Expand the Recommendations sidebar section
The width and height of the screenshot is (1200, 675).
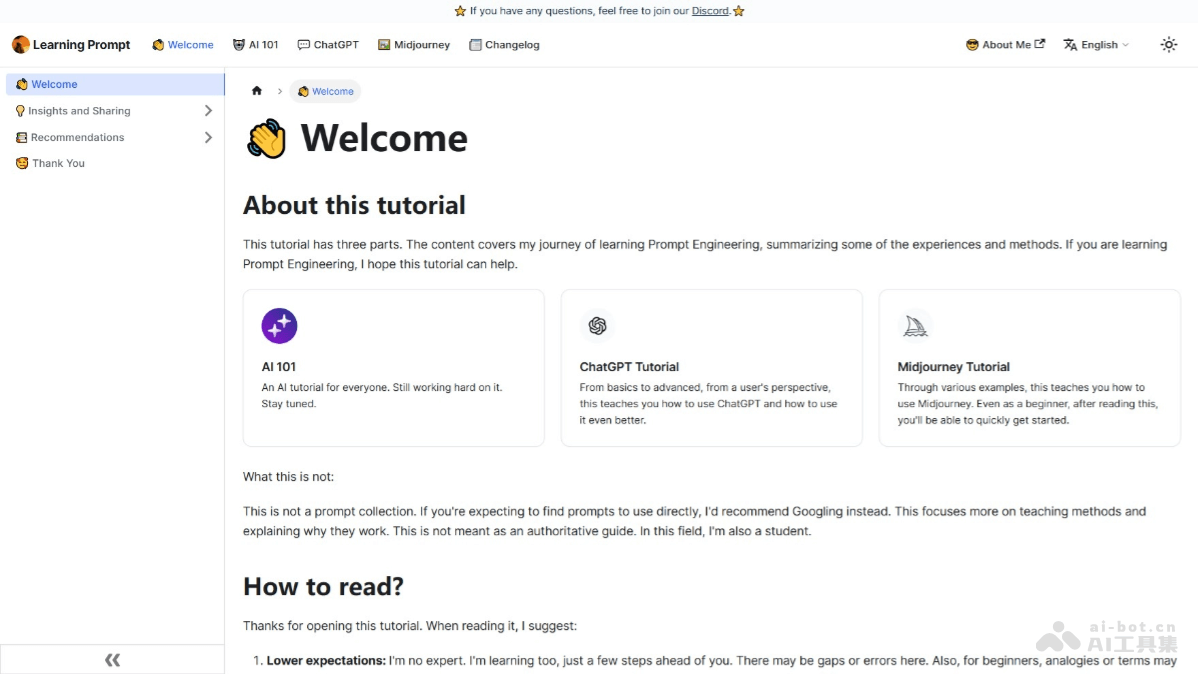tap(209, 137)
